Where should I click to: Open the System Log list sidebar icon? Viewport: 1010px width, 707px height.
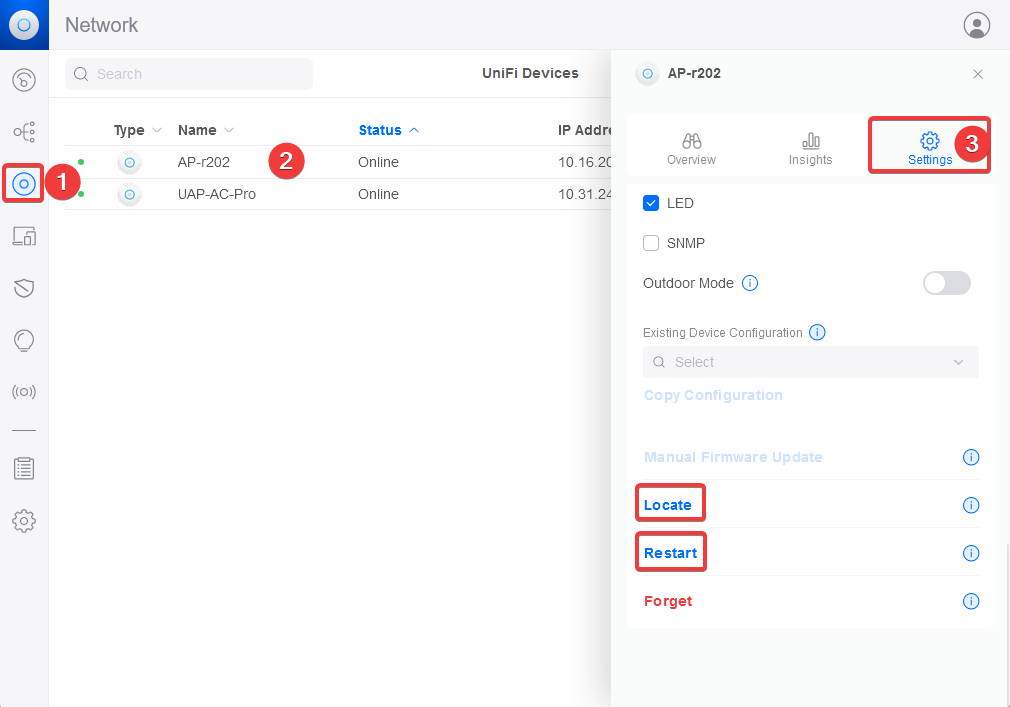[24, 469]
